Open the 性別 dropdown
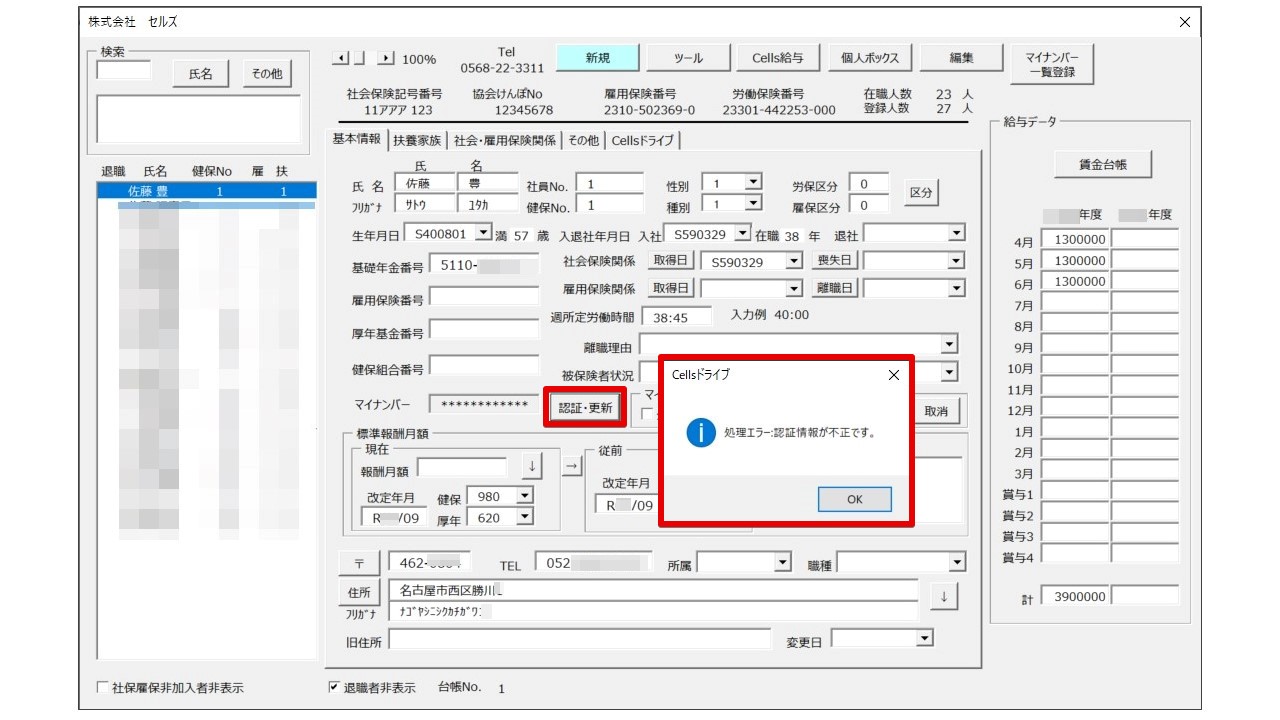This screenshot has width=1280, height=720. 754,182
